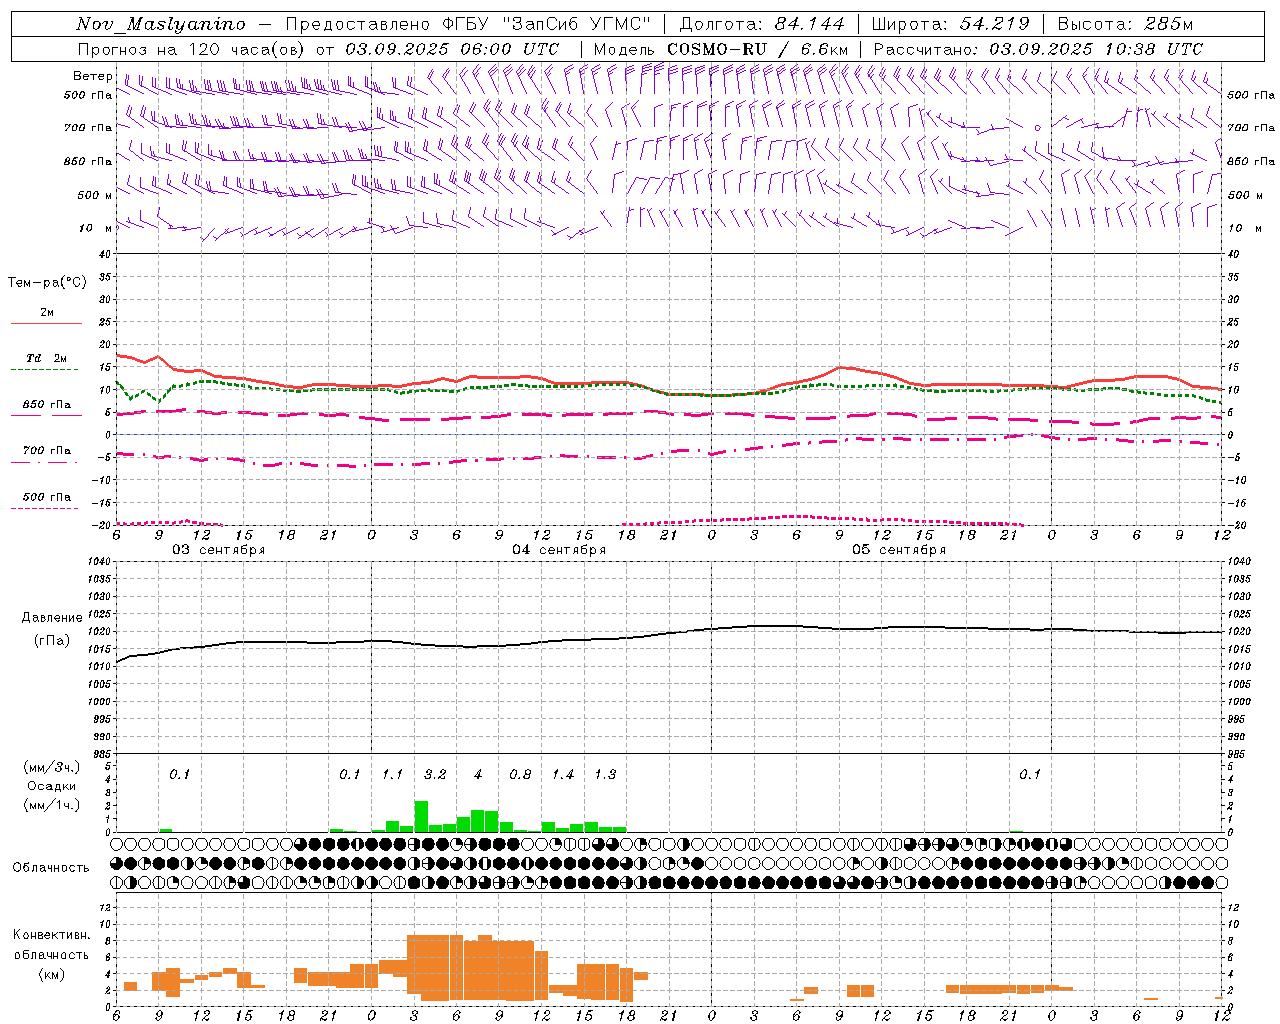Click the Облачность cloud cover label
The width and height of the screenshot is (1280, 1024).
click(x=51, y=868)
